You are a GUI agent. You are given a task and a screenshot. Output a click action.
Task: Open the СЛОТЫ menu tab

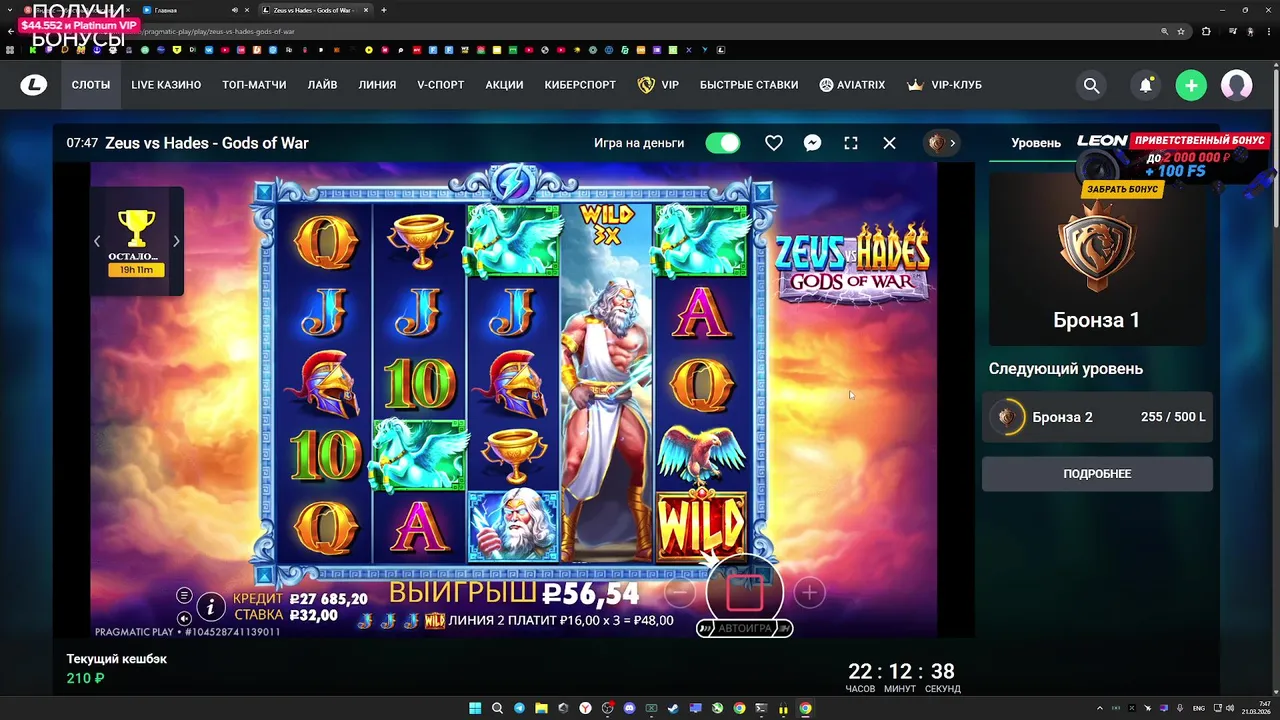[x=91, y=85]
